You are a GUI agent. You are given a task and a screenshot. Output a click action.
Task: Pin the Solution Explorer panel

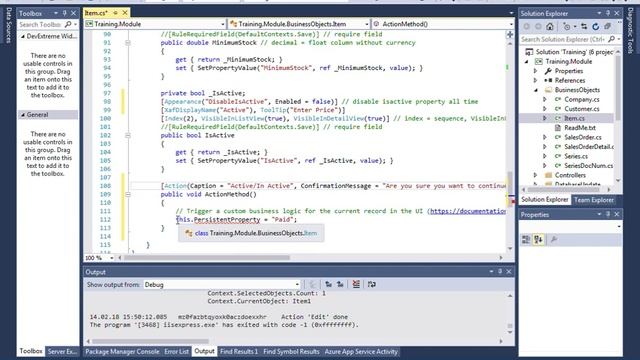[x=608, y=13]
